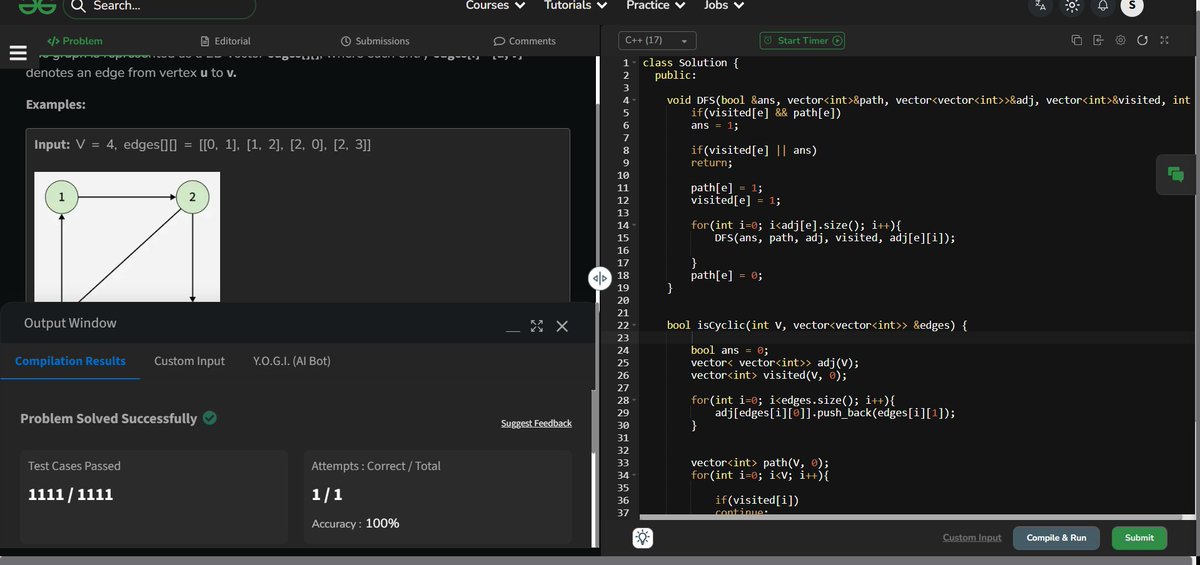Open the Y.O.G.I. (AI Bot) tab

click(292, 361)
